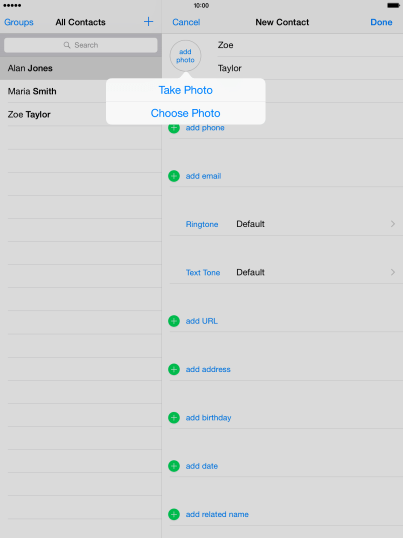Click the green plus beside add date
The image size is (403, 538).
pos(174,466)
